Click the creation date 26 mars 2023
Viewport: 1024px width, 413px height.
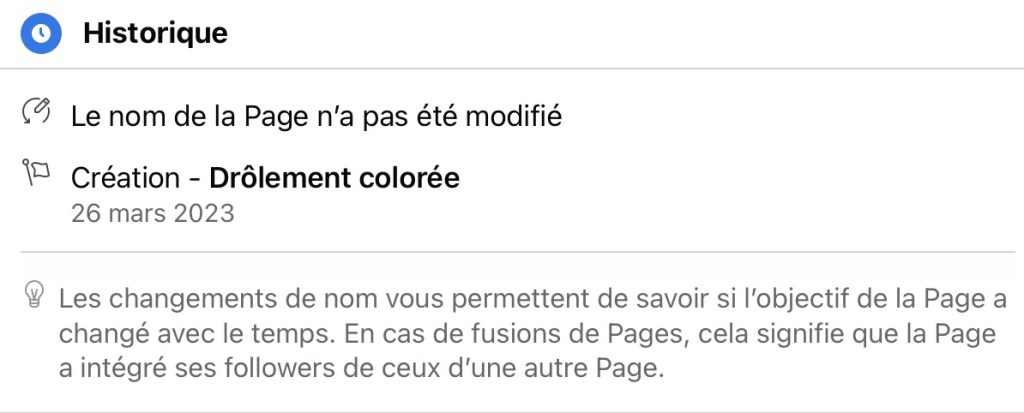(152, 213)
